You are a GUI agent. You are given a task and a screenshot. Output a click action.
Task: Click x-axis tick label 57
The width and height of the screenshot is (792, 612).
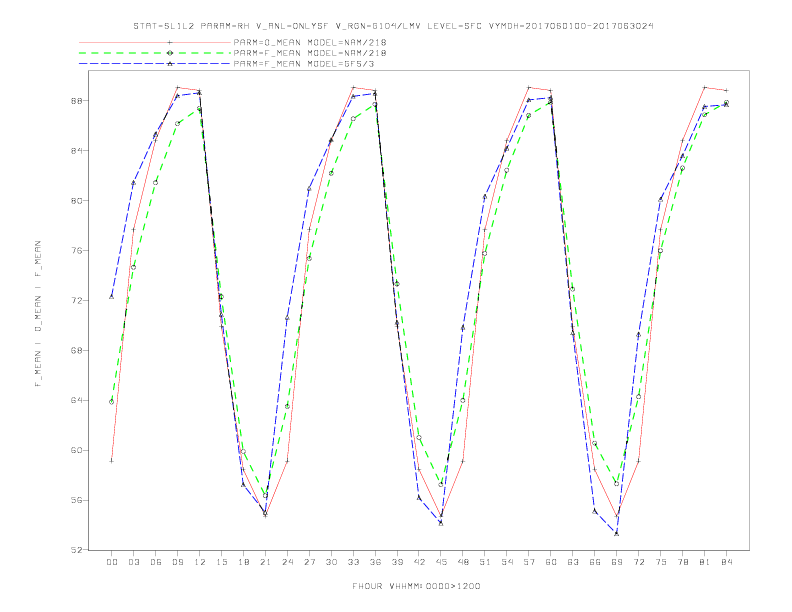[x=529, y=562]
